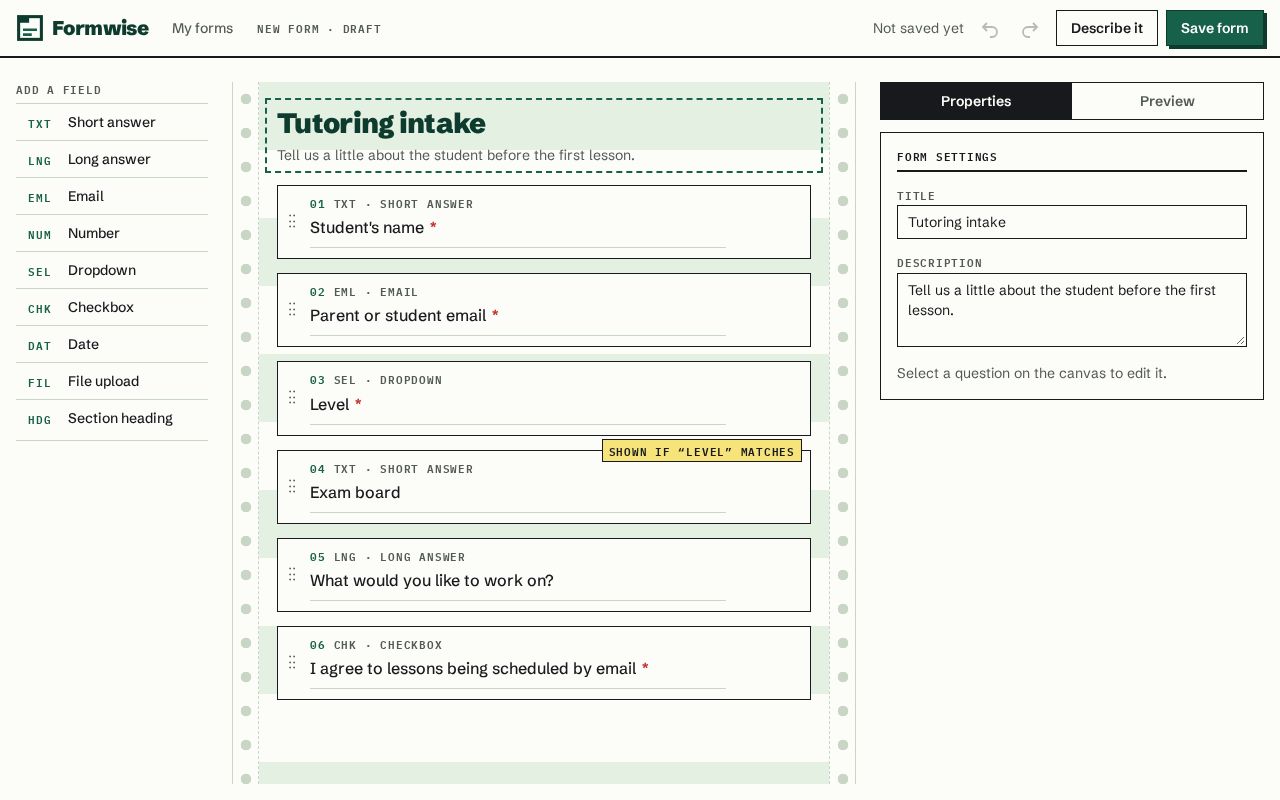Grab drag handle of Level field

click(x=292, y=397)
